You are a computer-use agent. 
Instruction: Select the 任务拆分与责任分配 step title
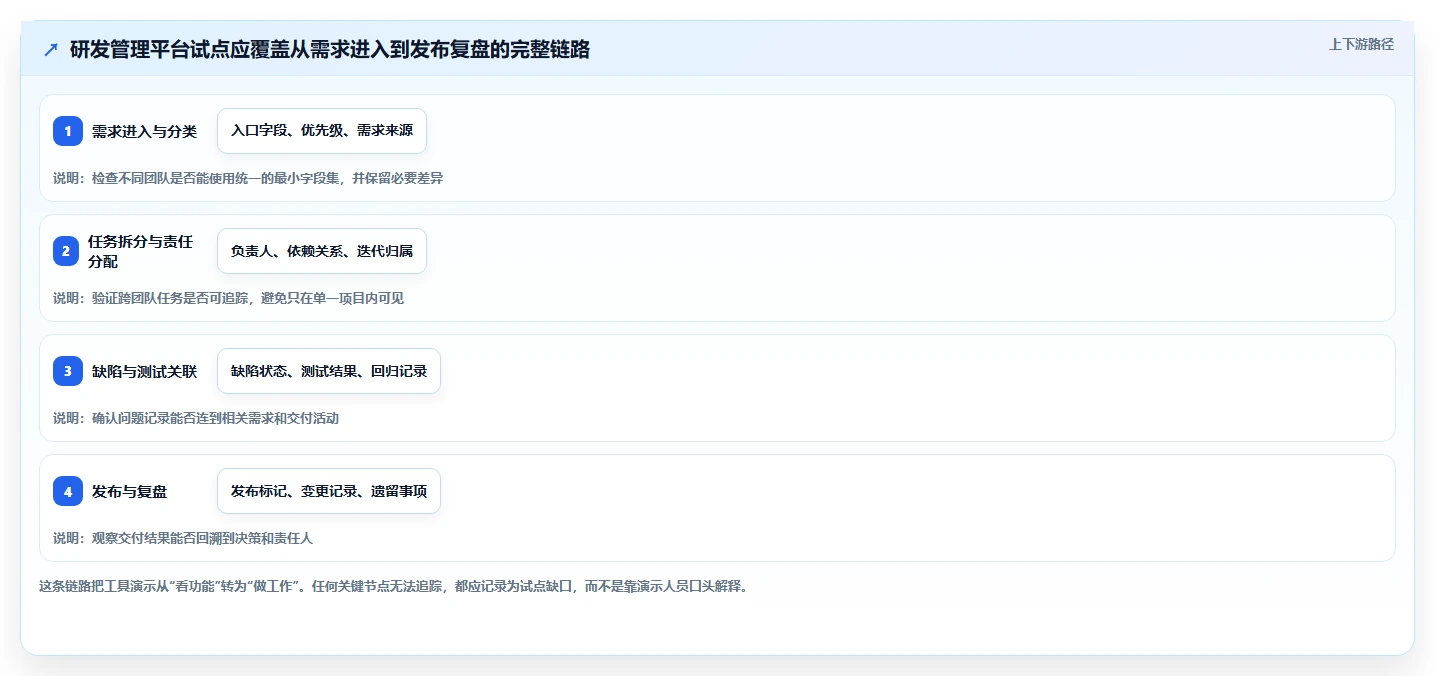[140, 251]
